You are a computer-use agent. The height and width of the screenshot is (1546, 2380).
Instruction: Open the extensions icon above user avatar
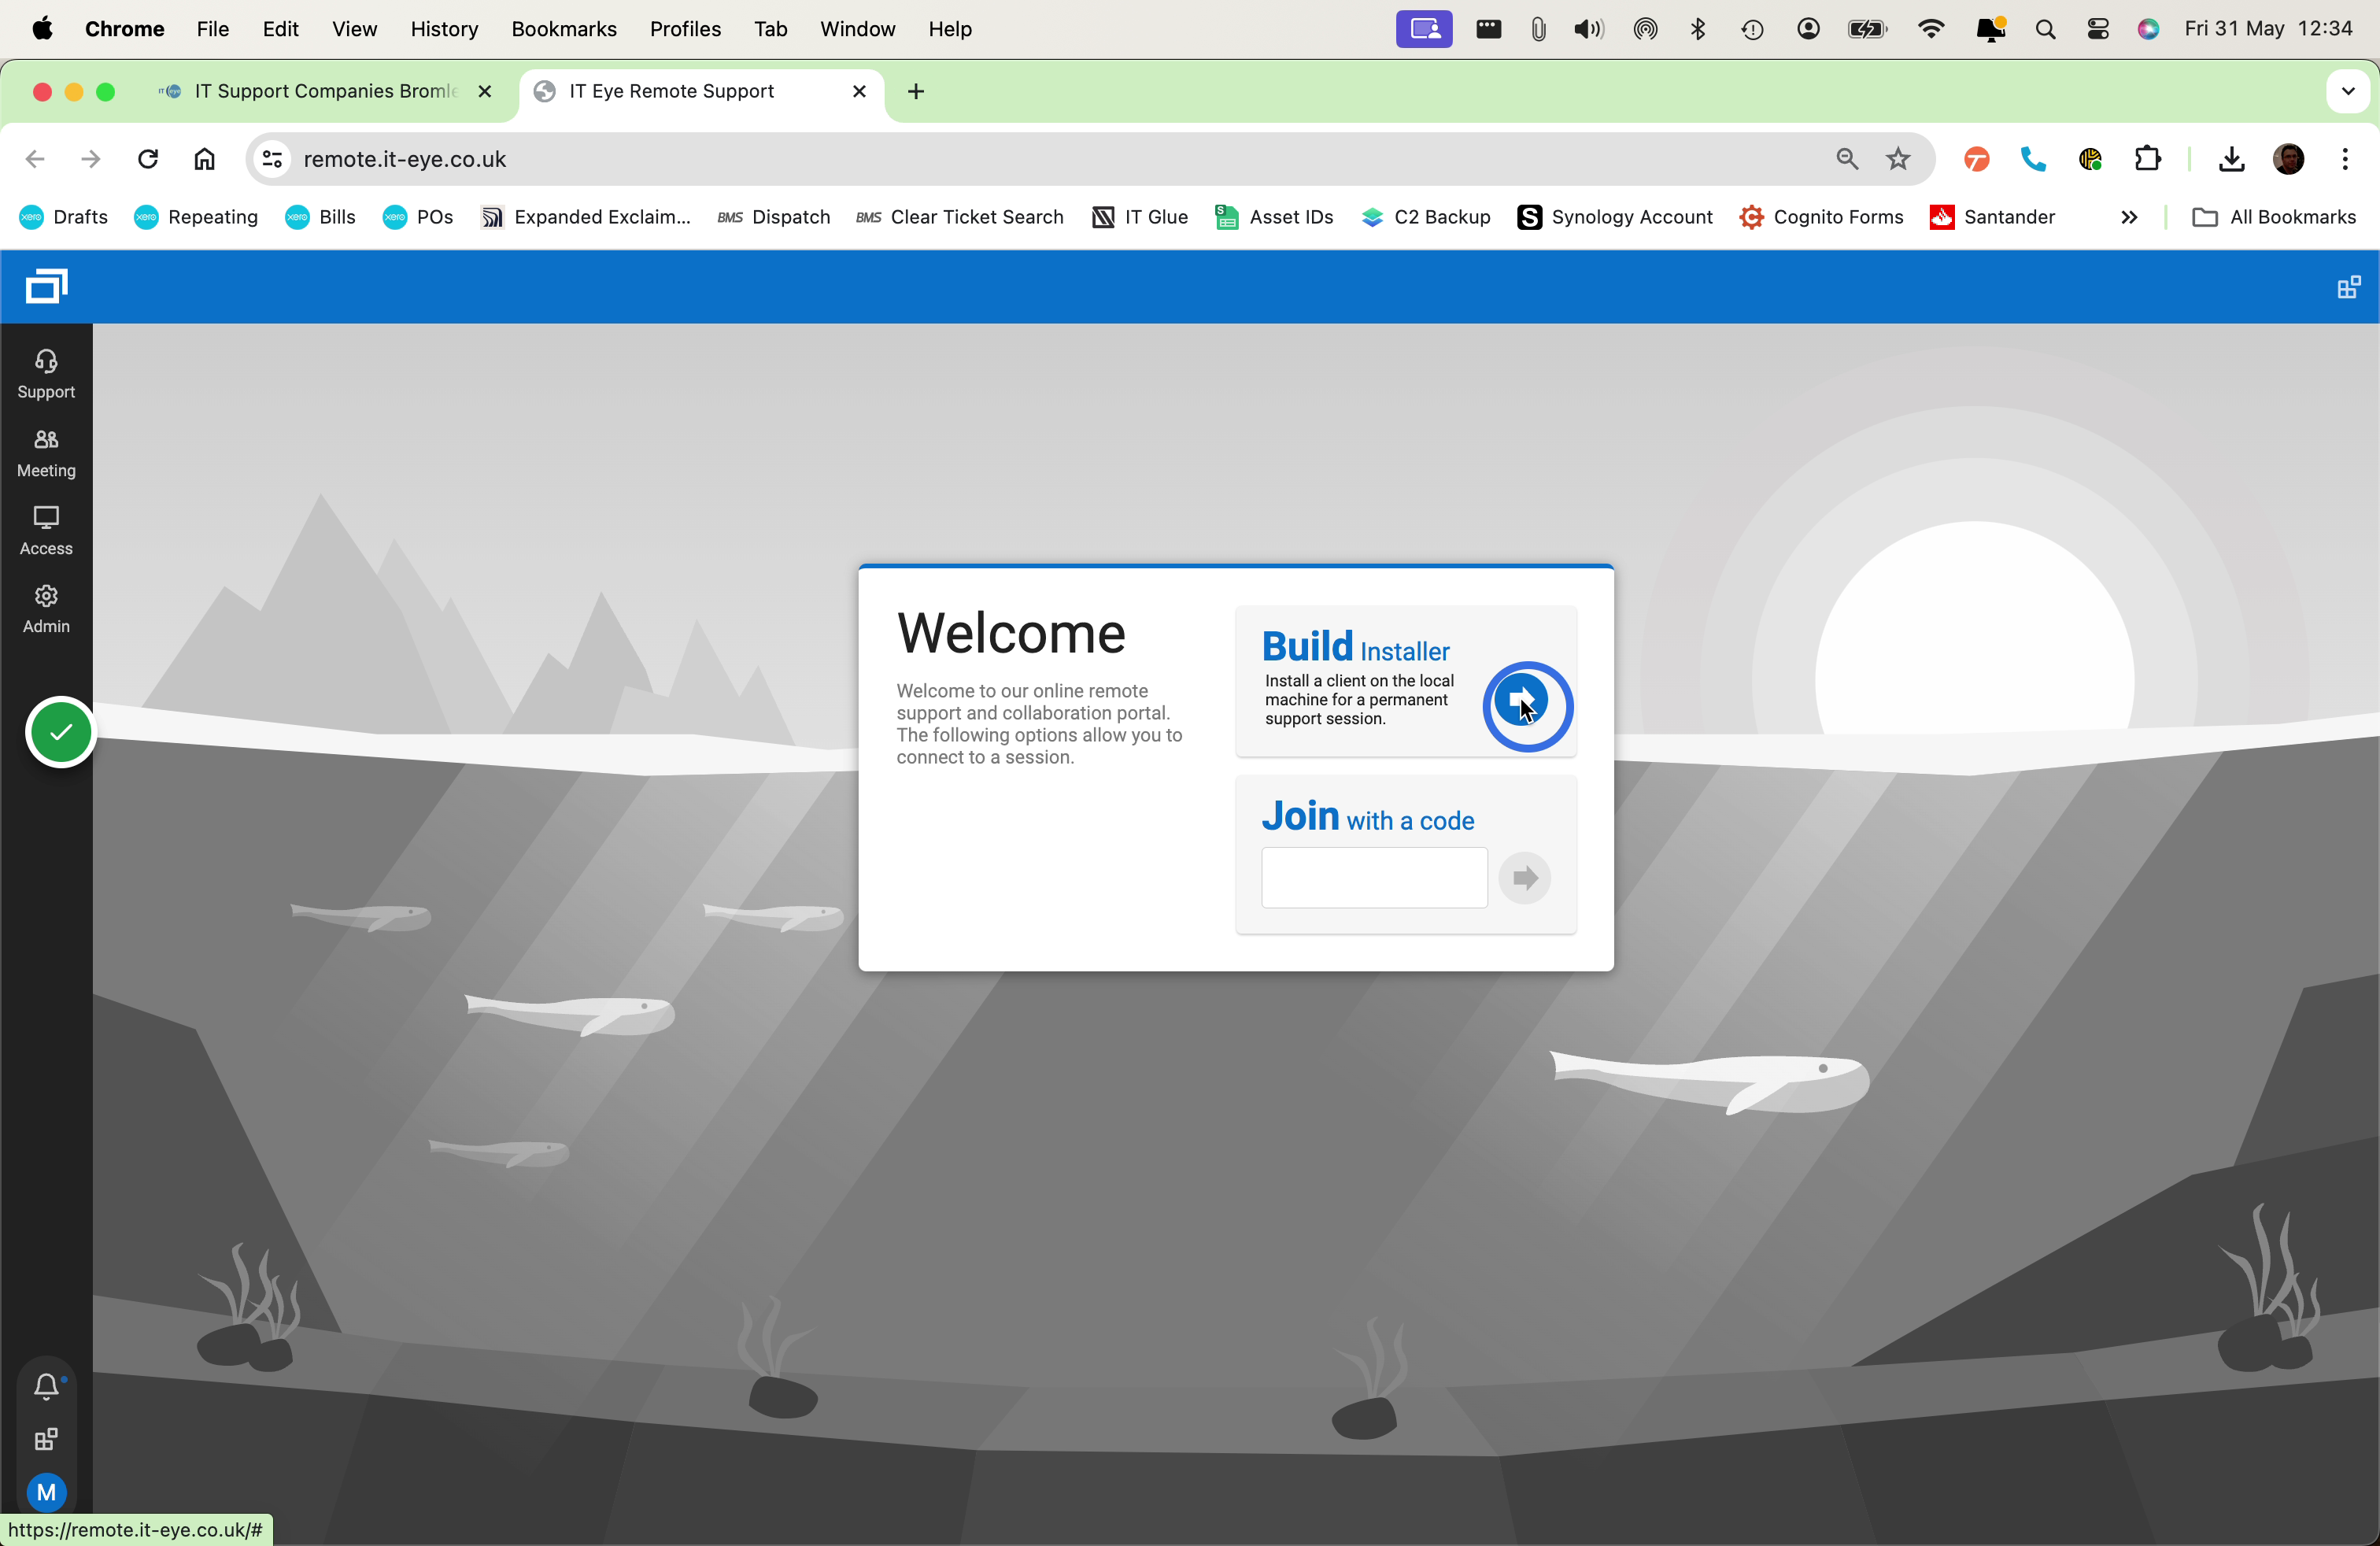pos(46,1439)
